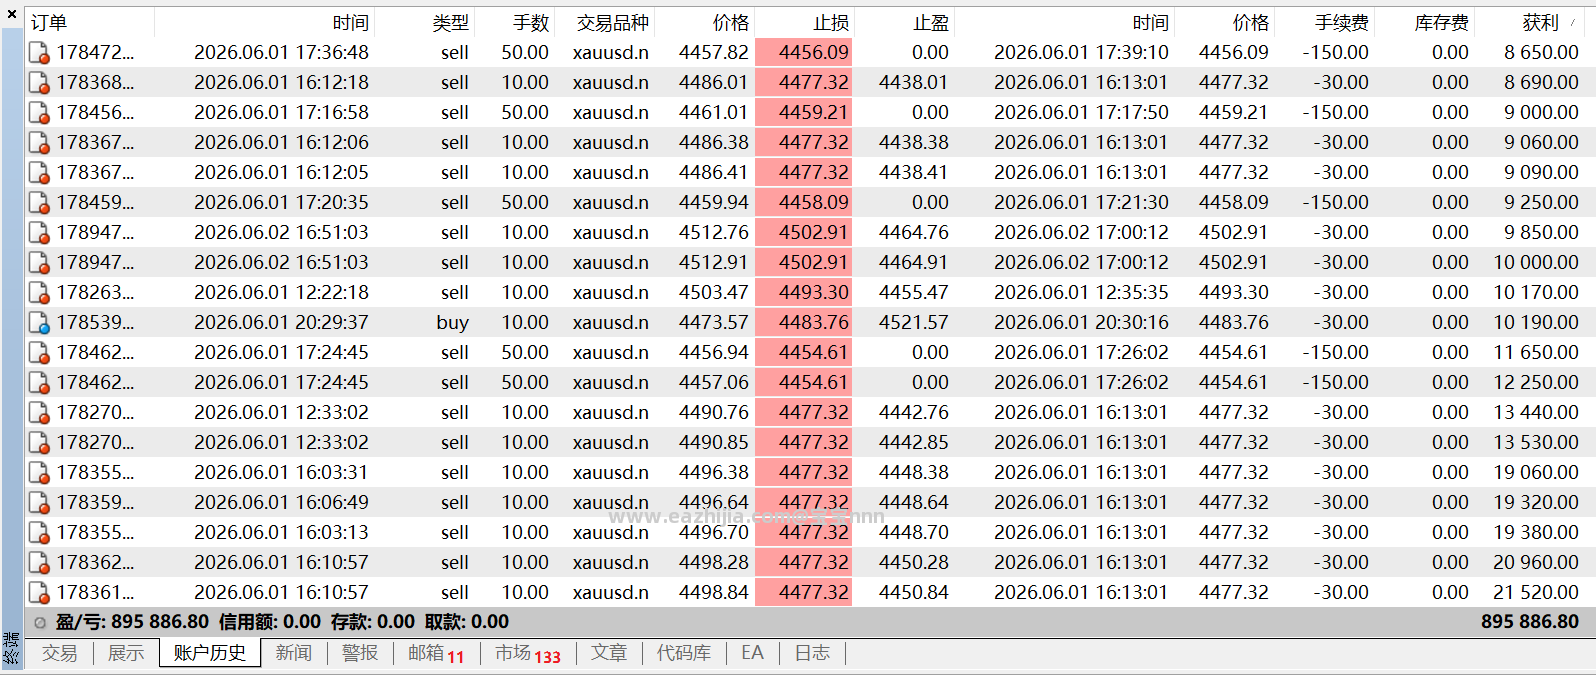Switch to the 交易 tab

(59, 653)
